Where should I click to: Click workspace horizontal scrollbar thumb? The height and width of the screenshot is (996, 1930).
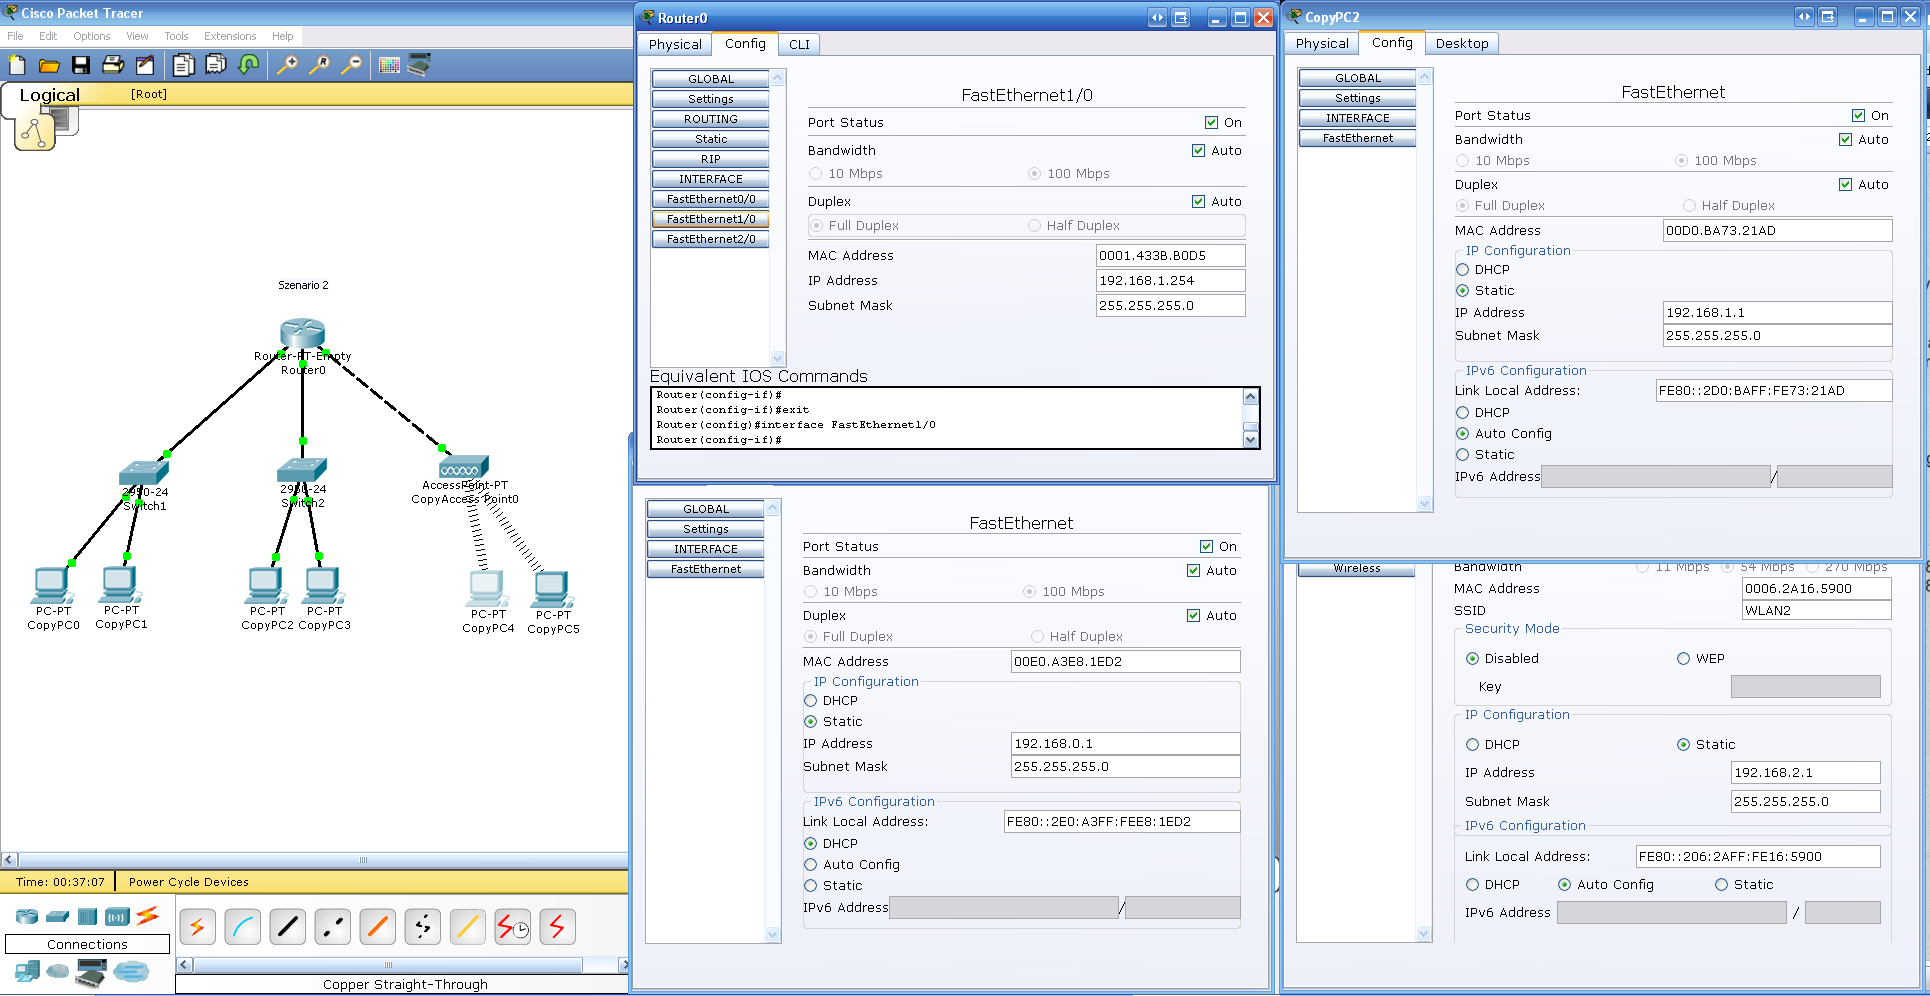click(x=363, y=860)
